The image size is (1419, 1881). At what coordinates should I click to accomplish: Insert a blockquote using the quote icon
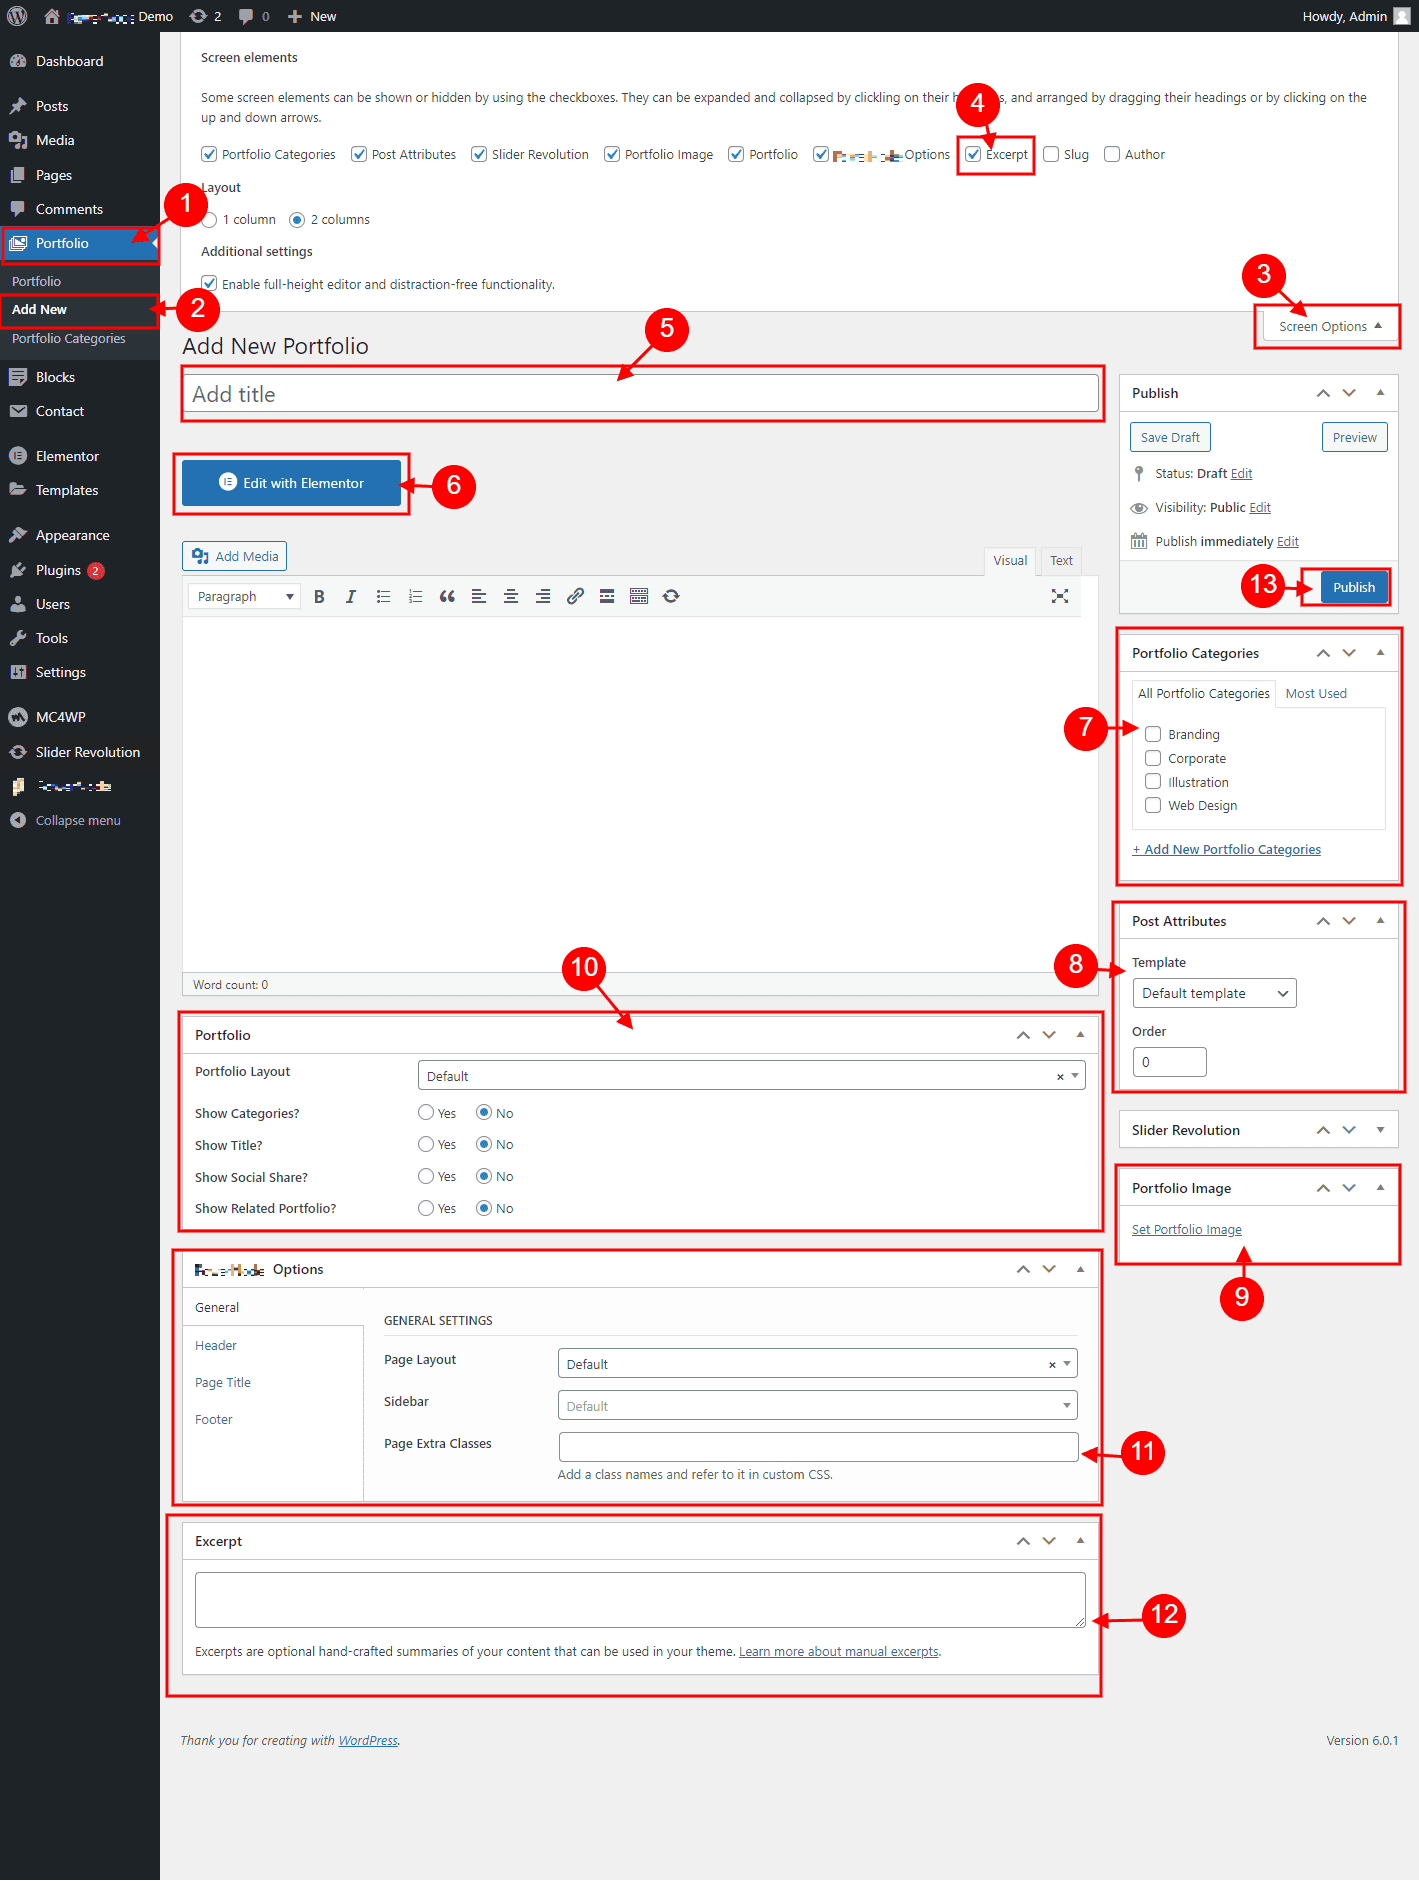tap(447, 597)
